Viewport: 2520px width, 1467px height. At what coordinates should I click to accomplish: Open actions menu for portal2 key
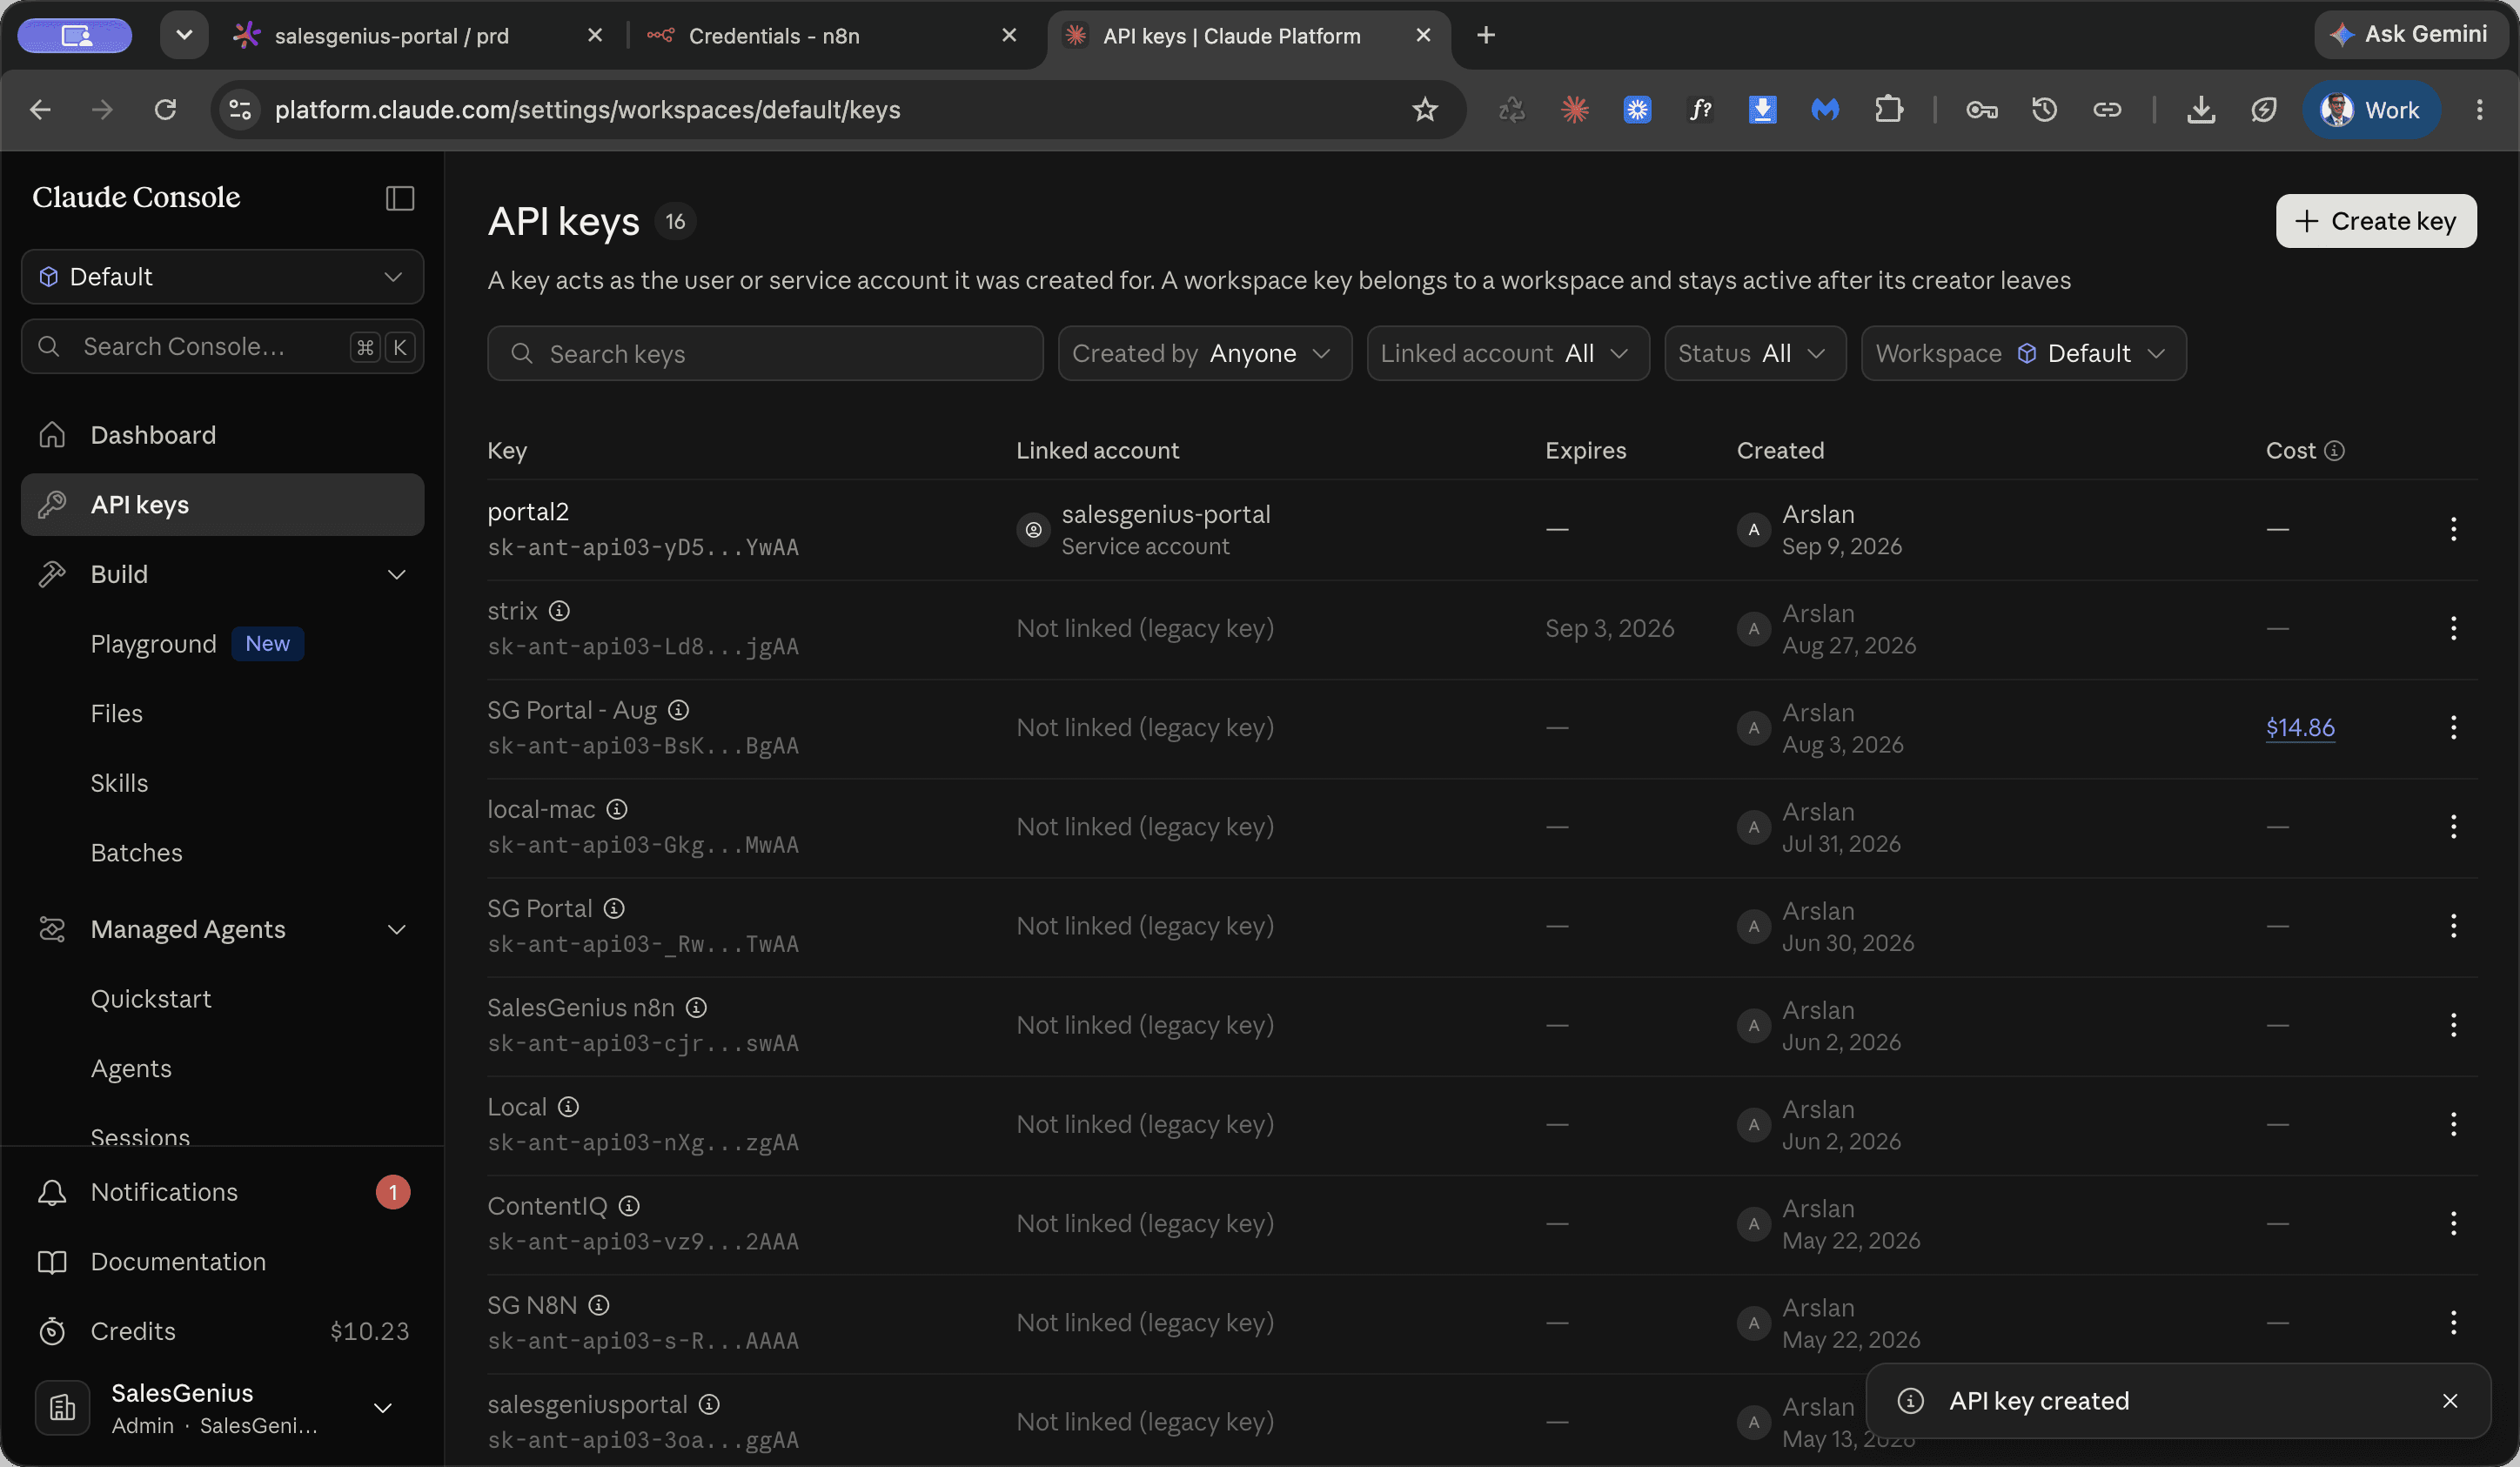(x=2453, y=529)
